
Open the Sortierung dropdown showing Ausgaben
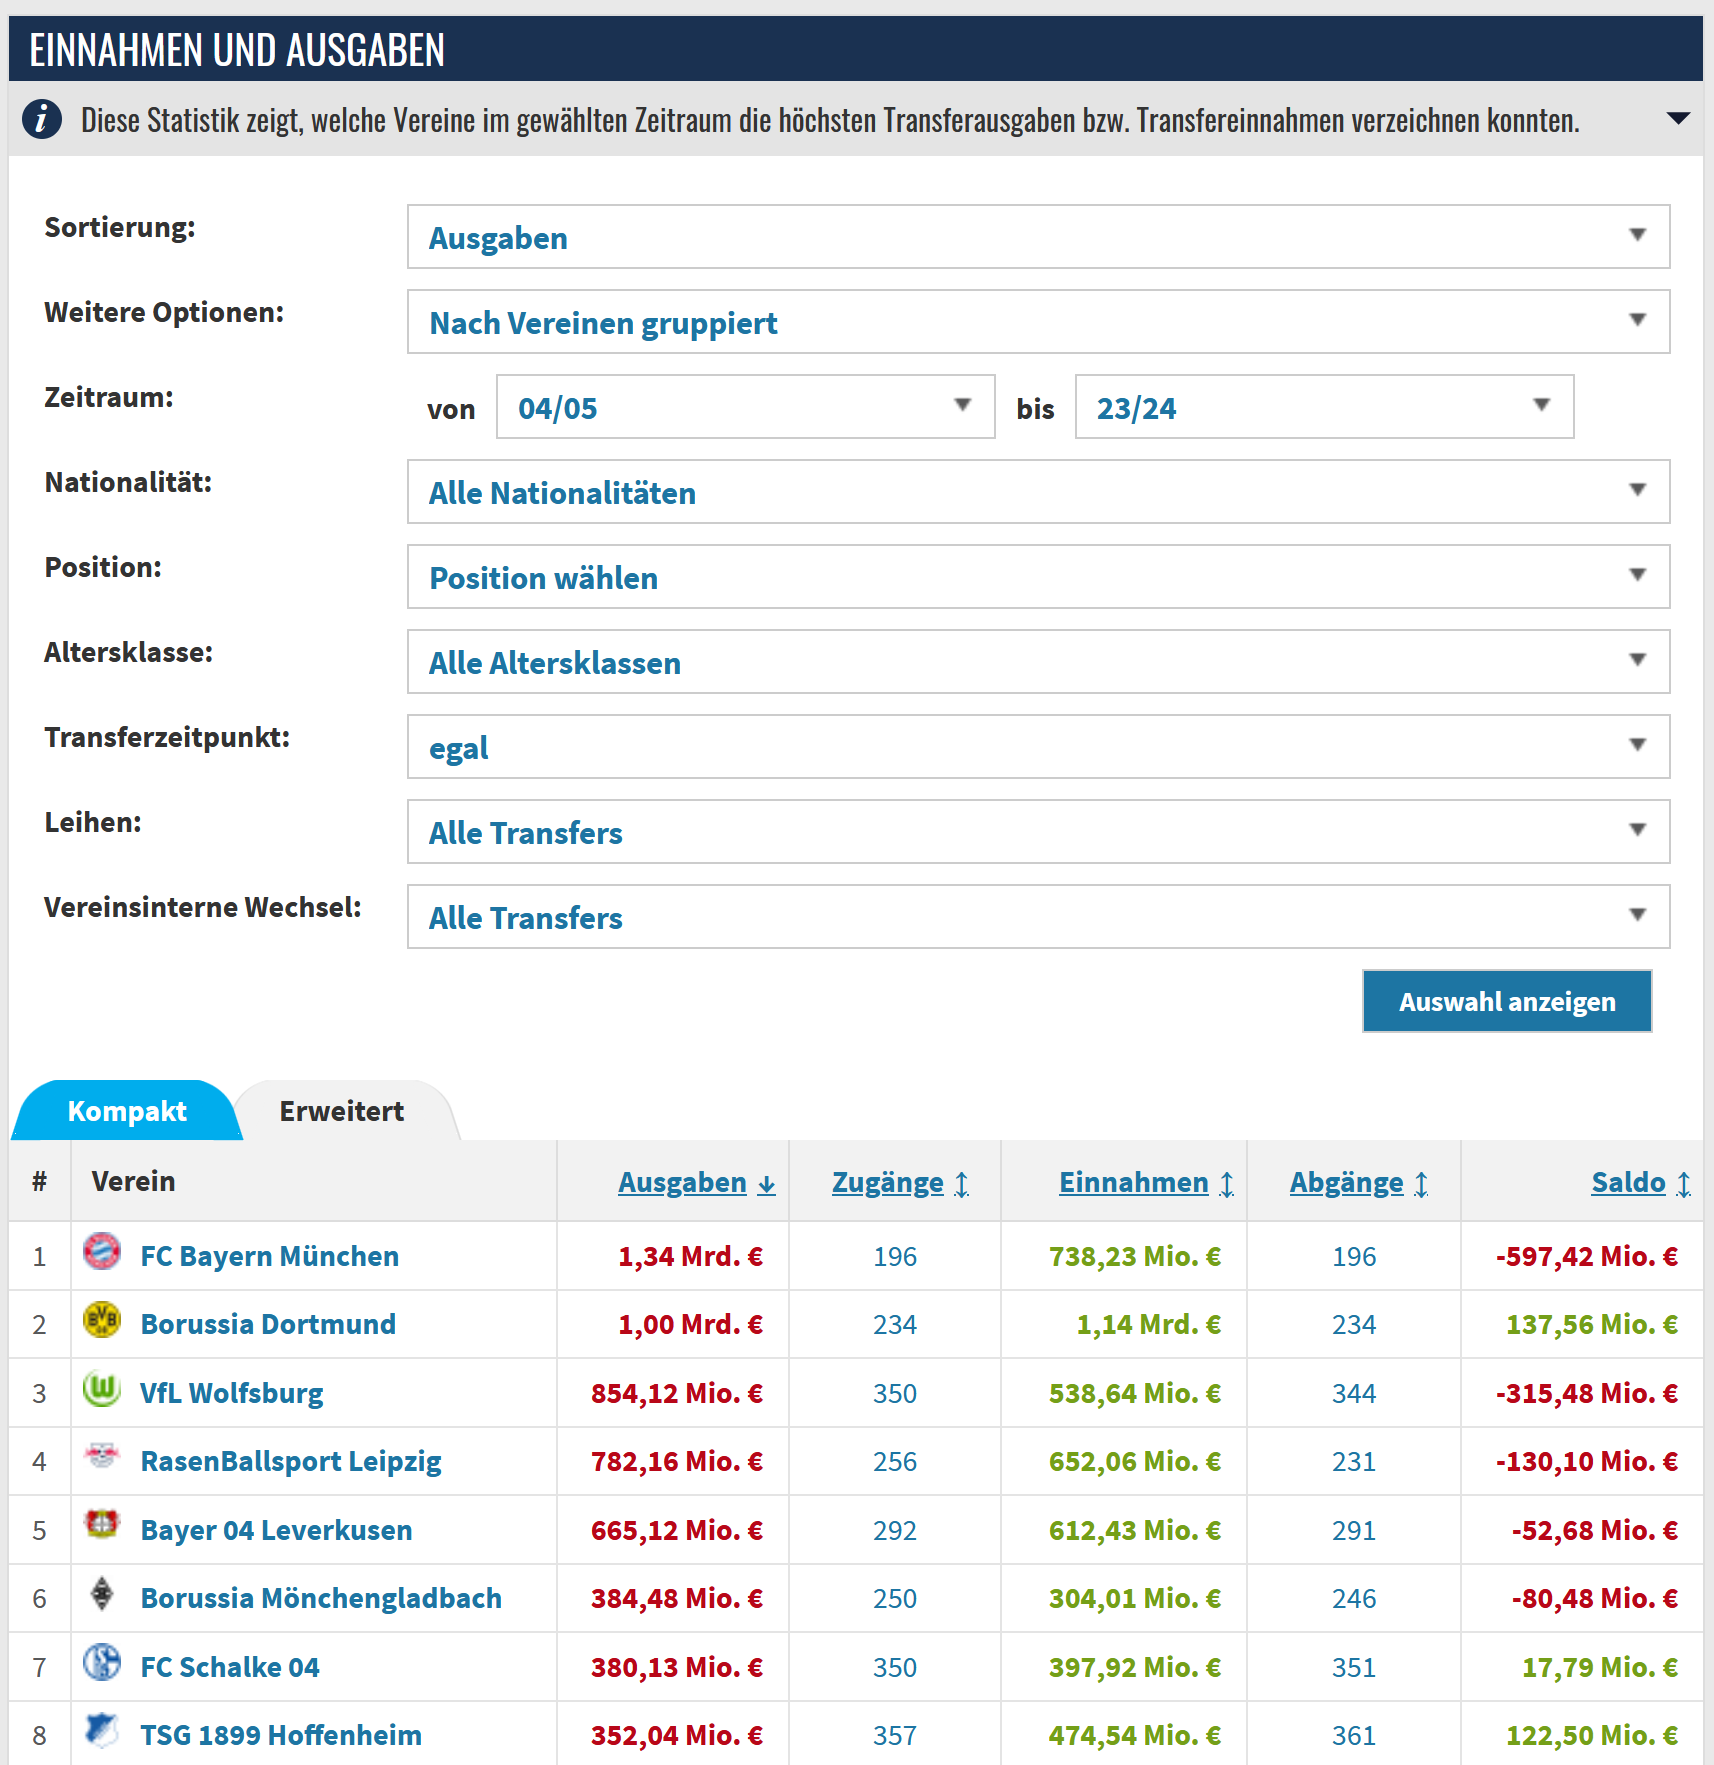pyautogui.click(x=1038, y=237)
